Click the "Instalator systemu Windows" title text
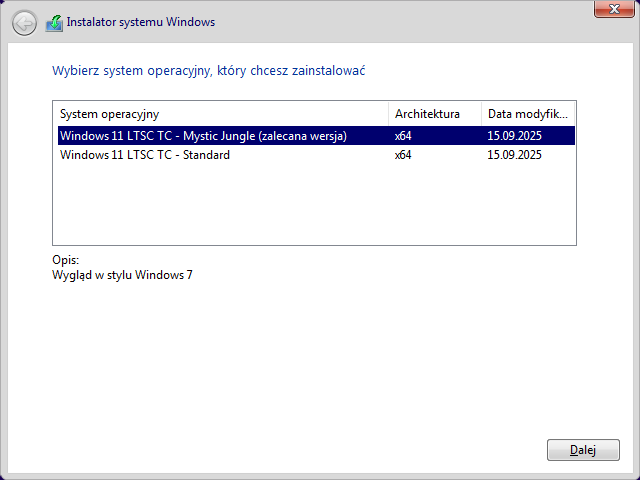This screenshot has height=480, width=640. (x=140, y=22)
